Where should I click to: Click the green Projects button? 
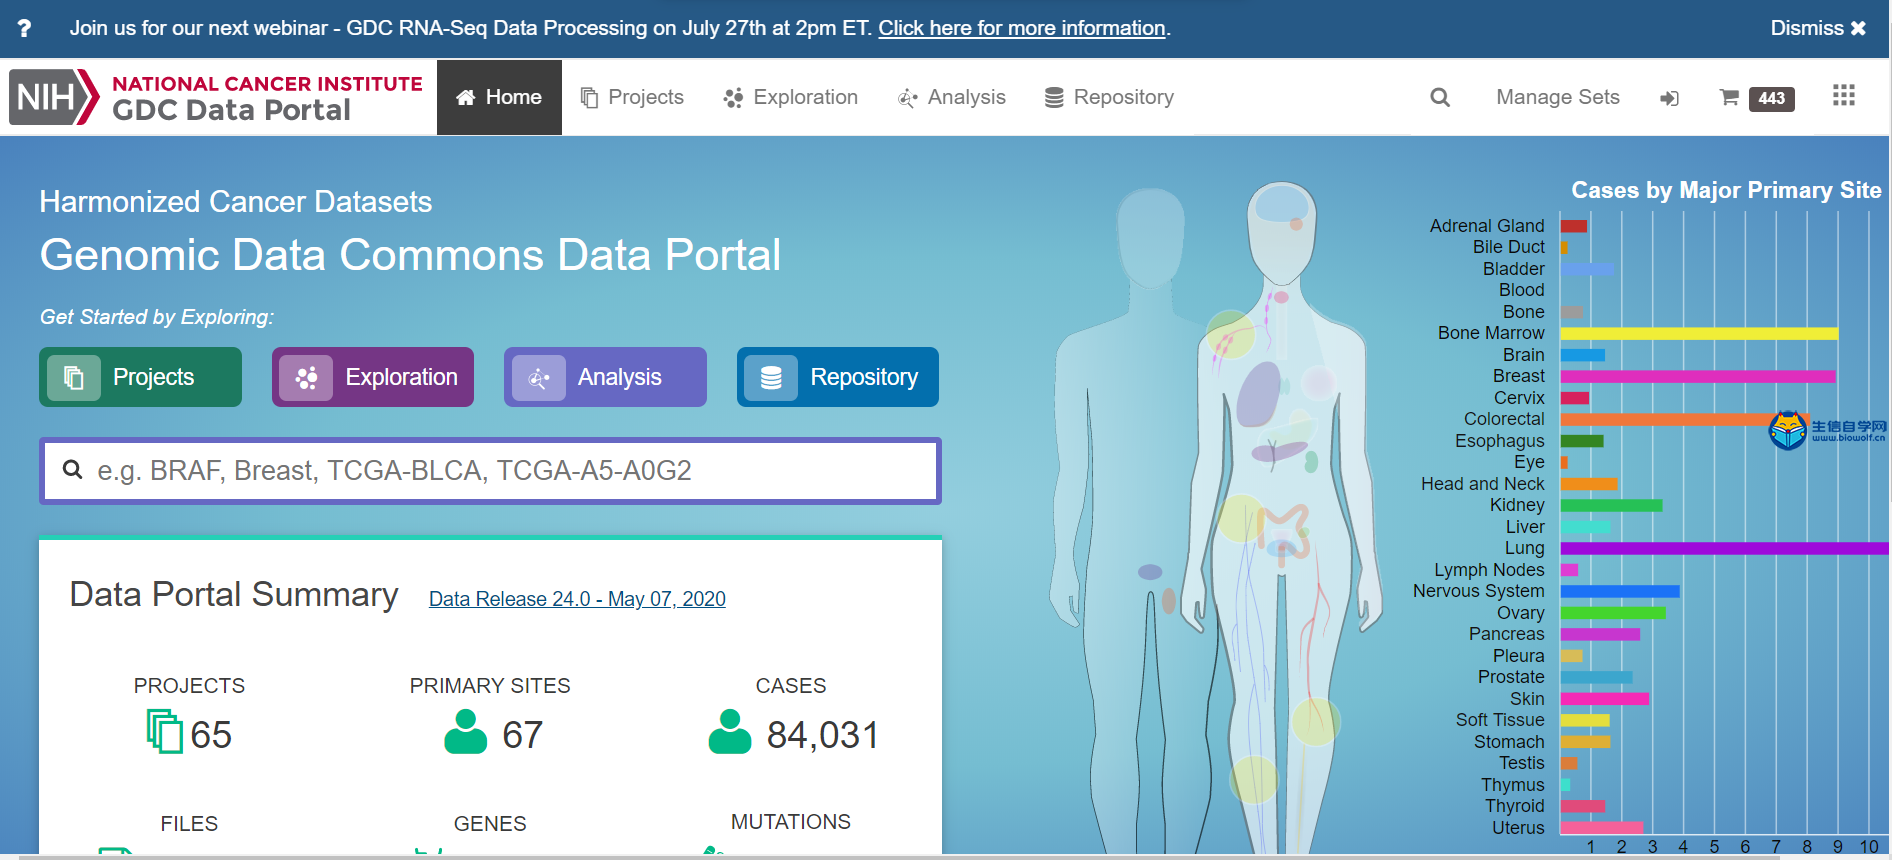click(x=140, y=377)
